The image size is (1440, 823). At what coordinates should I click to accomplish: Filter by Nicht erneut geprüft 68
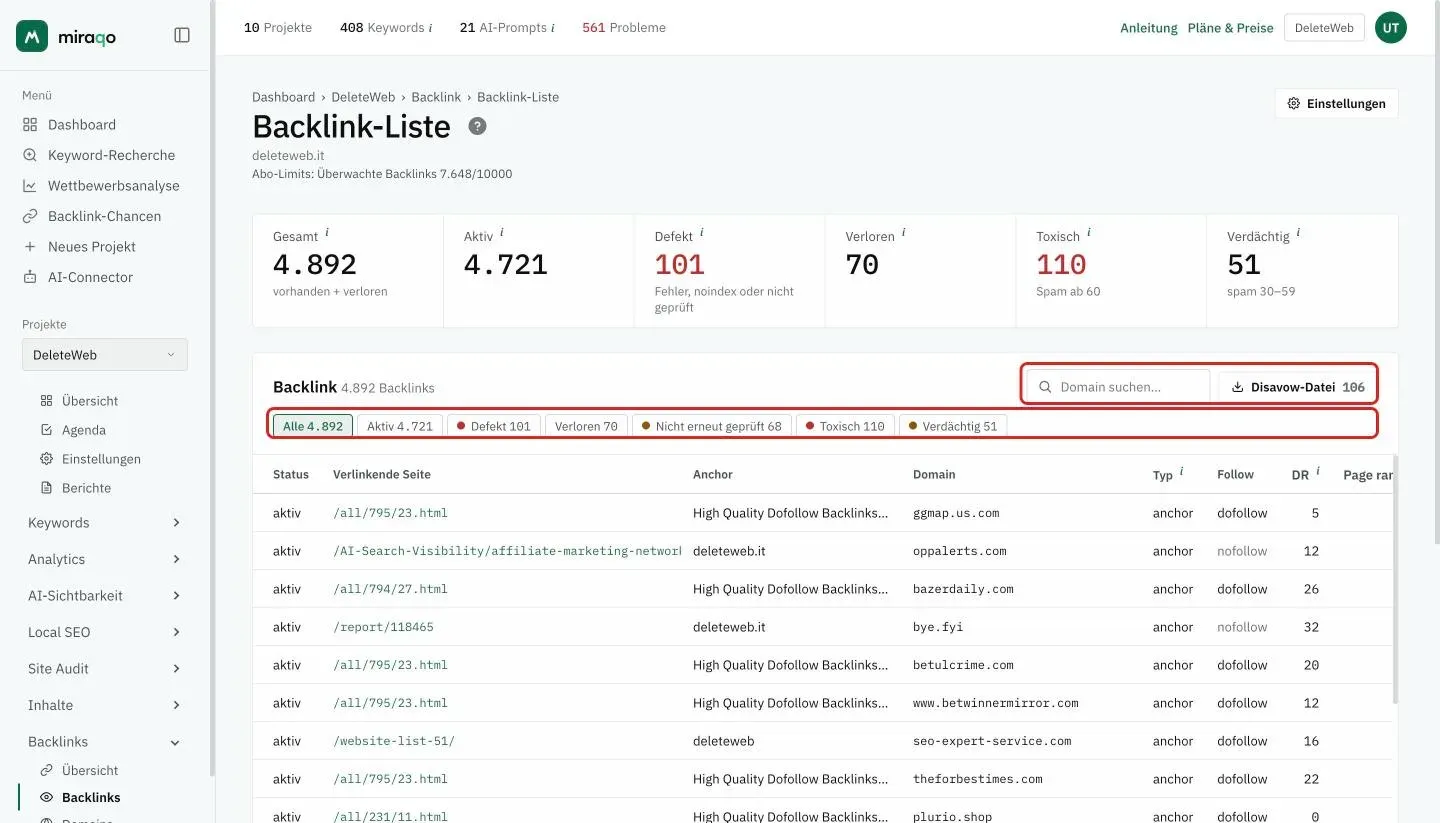712,426
